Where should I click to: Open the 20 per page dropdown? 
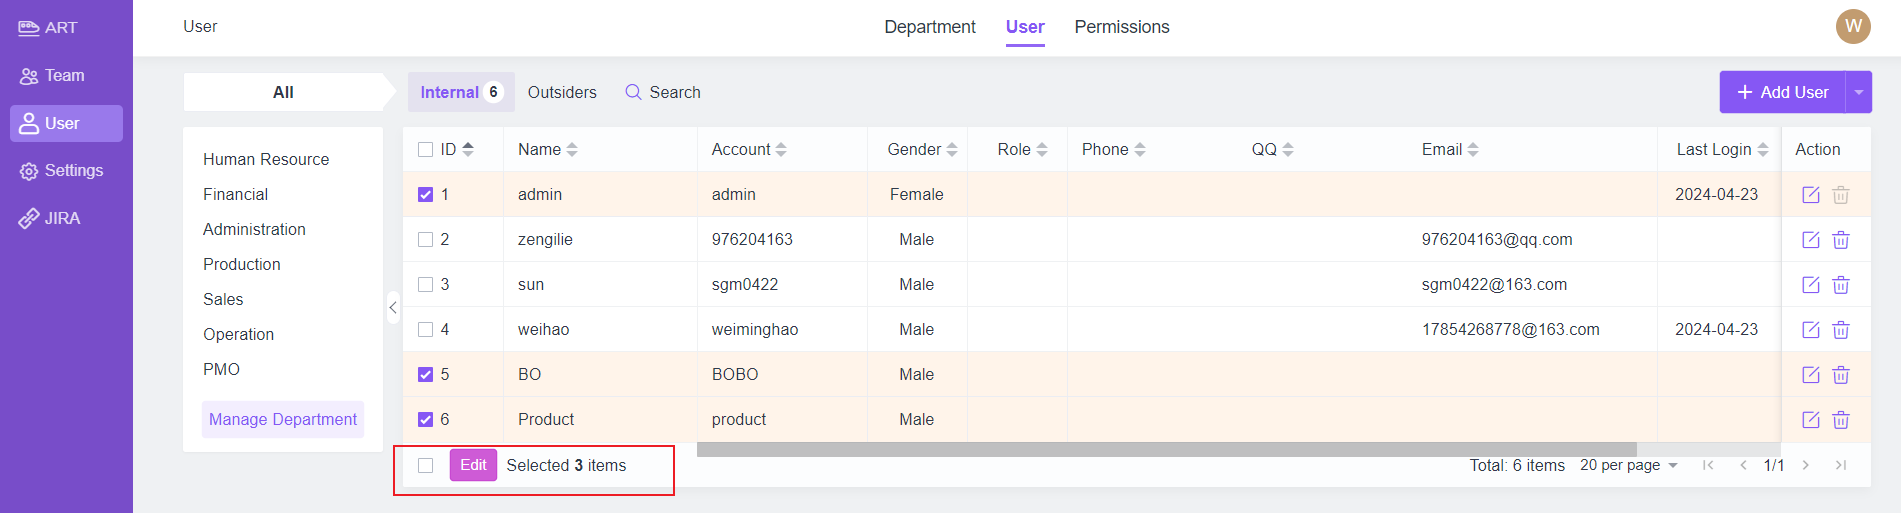coord(1629,465)
